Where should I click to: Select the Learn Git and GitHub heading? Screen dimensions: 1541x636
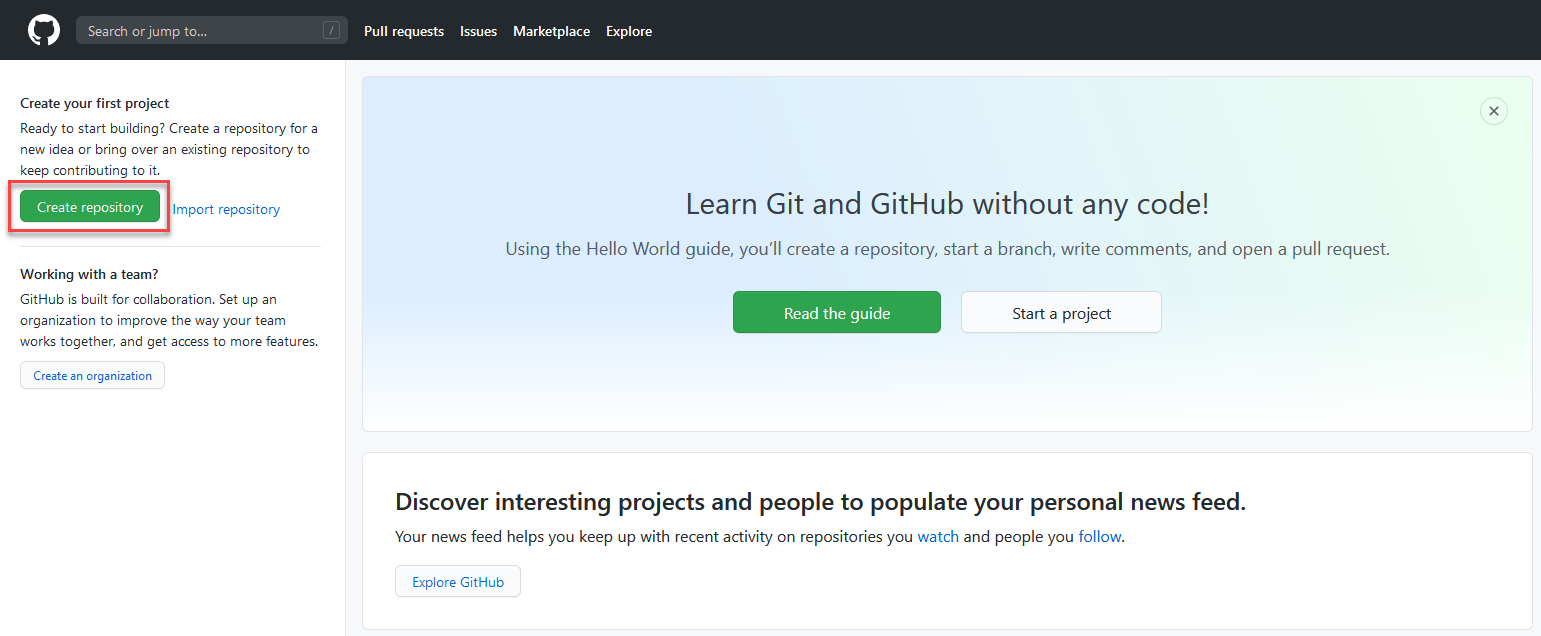[946, 204]
